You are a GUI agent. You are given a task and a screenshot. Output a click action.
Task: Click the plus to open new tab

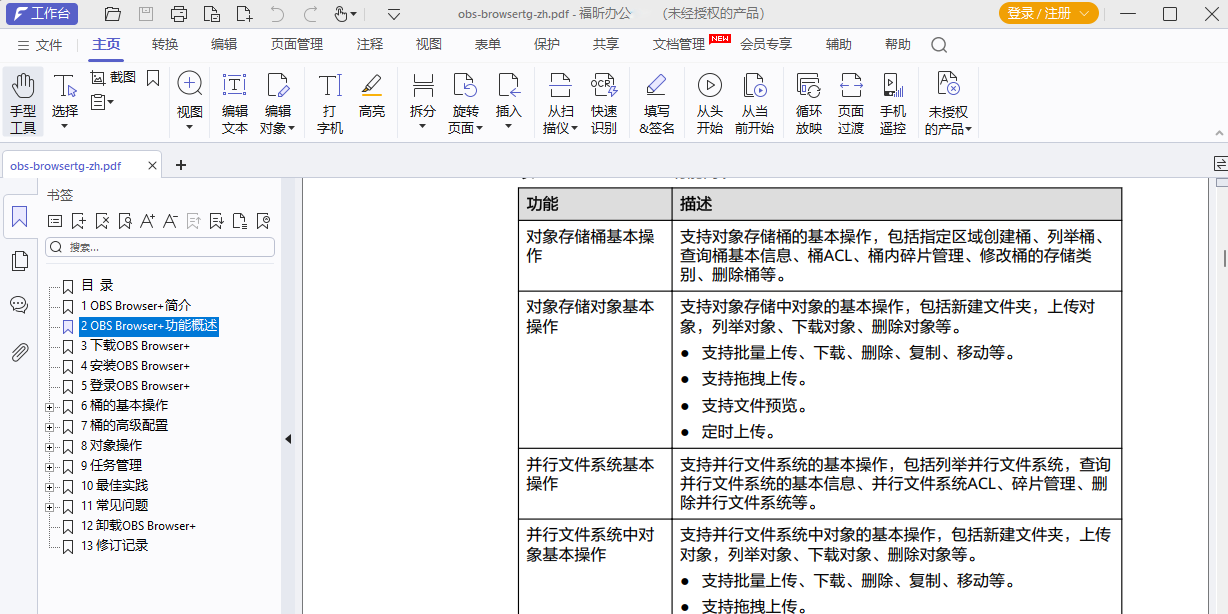point(181,165)
